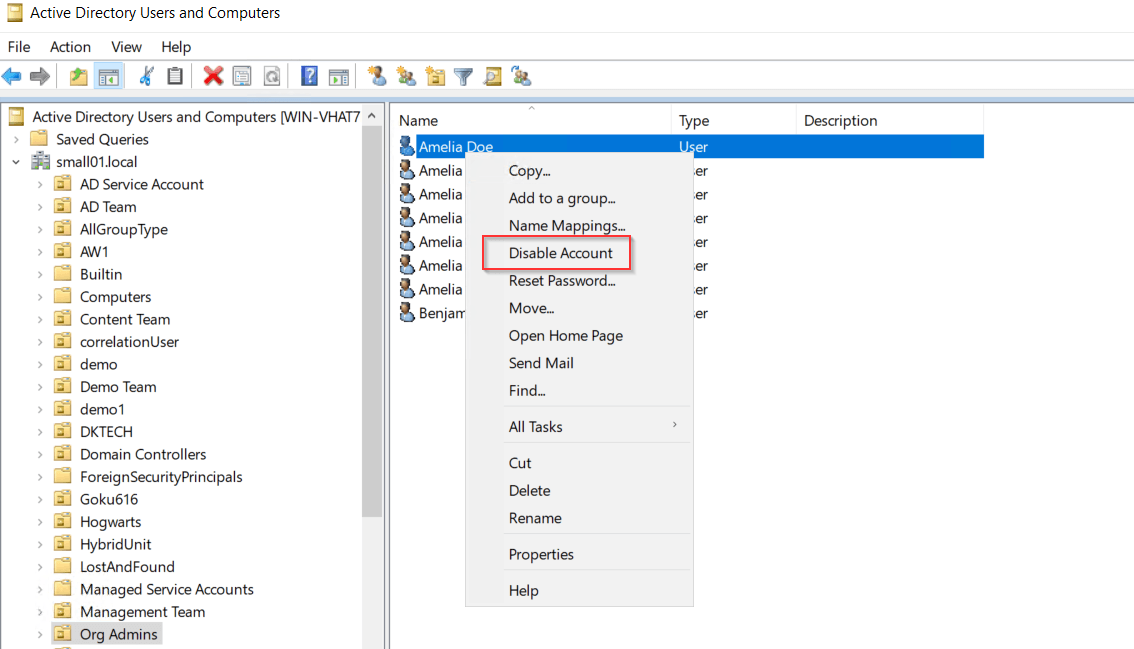The width and height of the screenshot is (1134, 649).
Task: Click tree scrollbar up arrow
Action: pyautogui.click(x=372, y=116)
